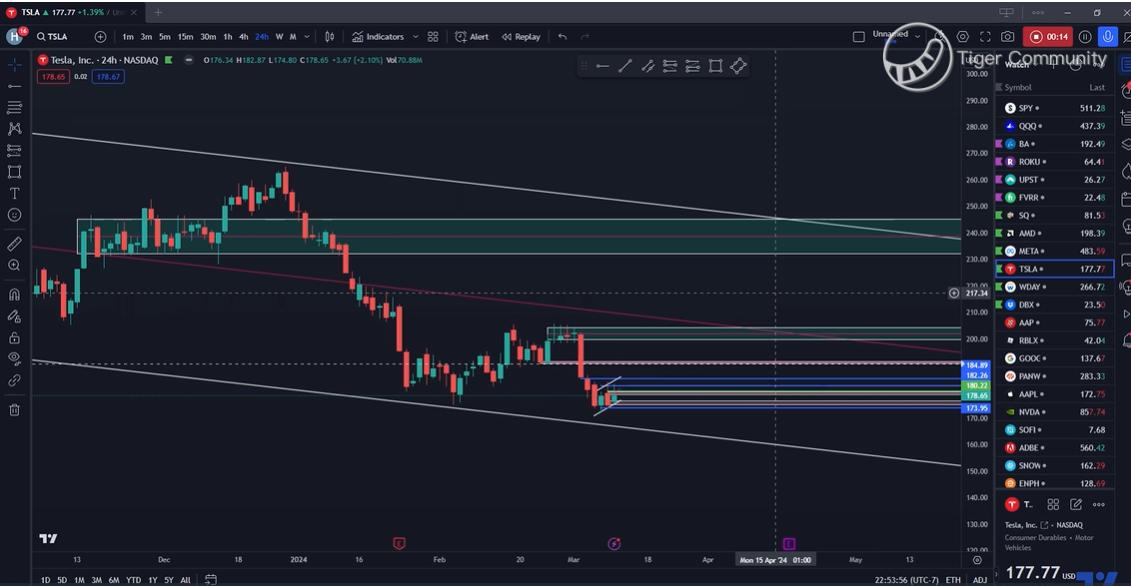Create an Alert

pos(472,37)
